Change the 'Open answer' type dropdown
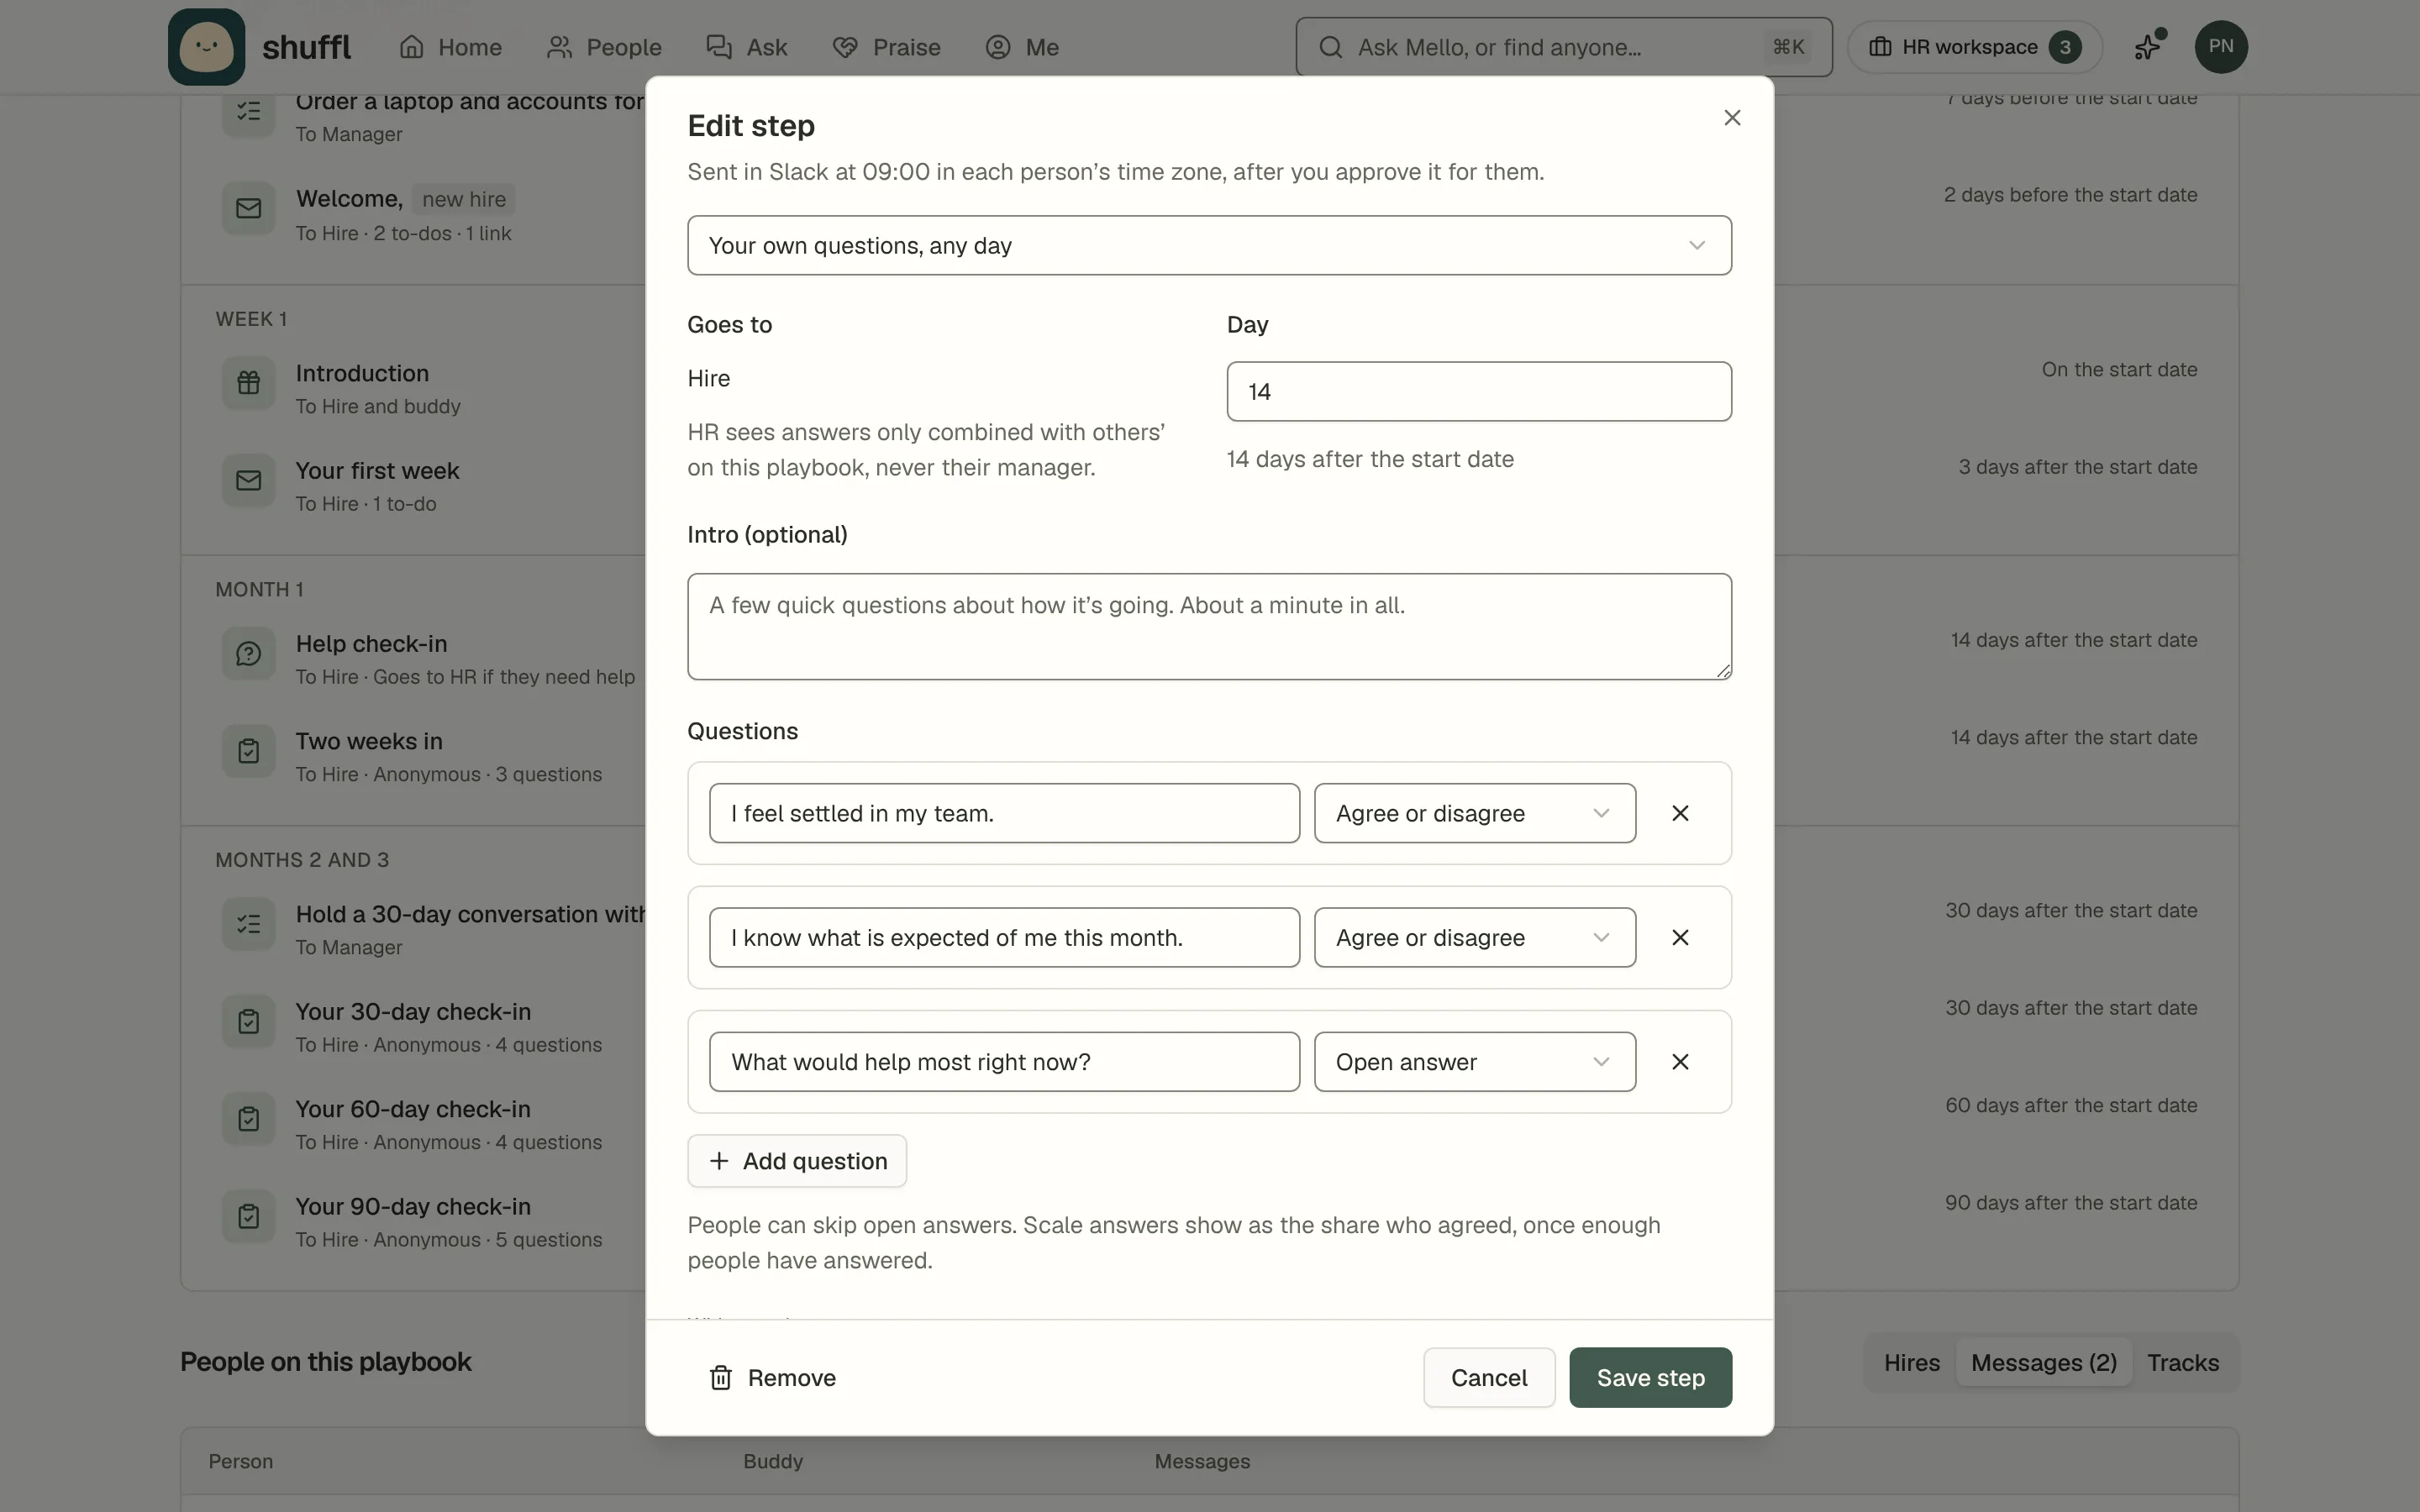2420x1512 pixels. pos(1474,1061)
